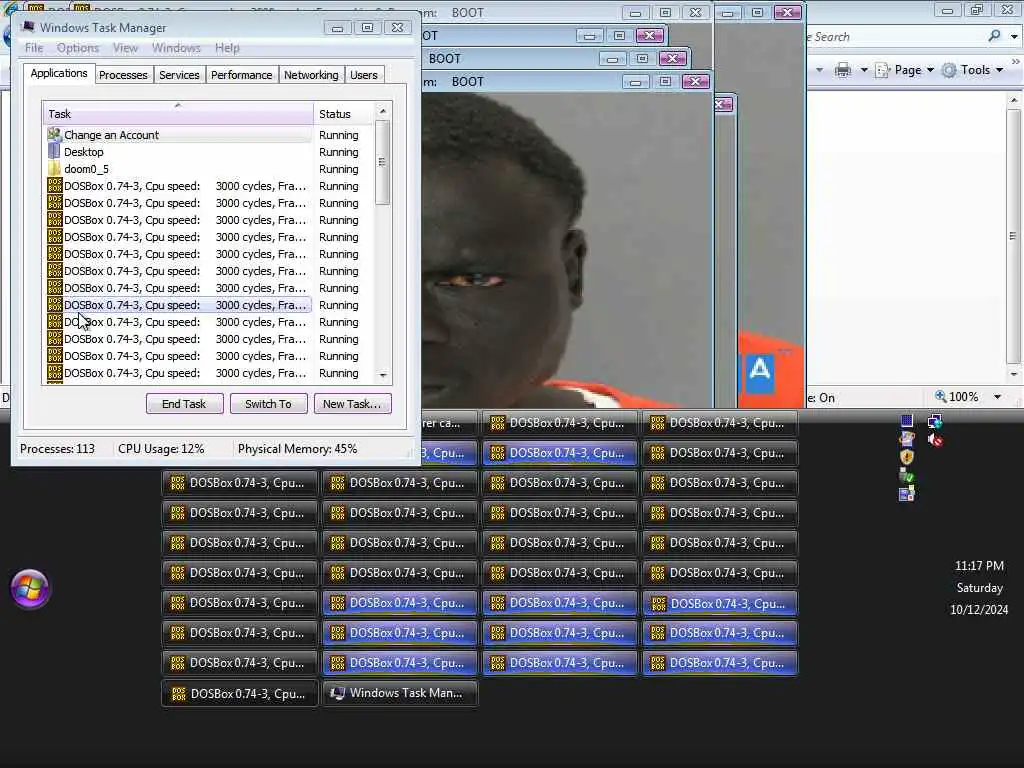Click the Processes: 113 status text

(x=57, y=449)
